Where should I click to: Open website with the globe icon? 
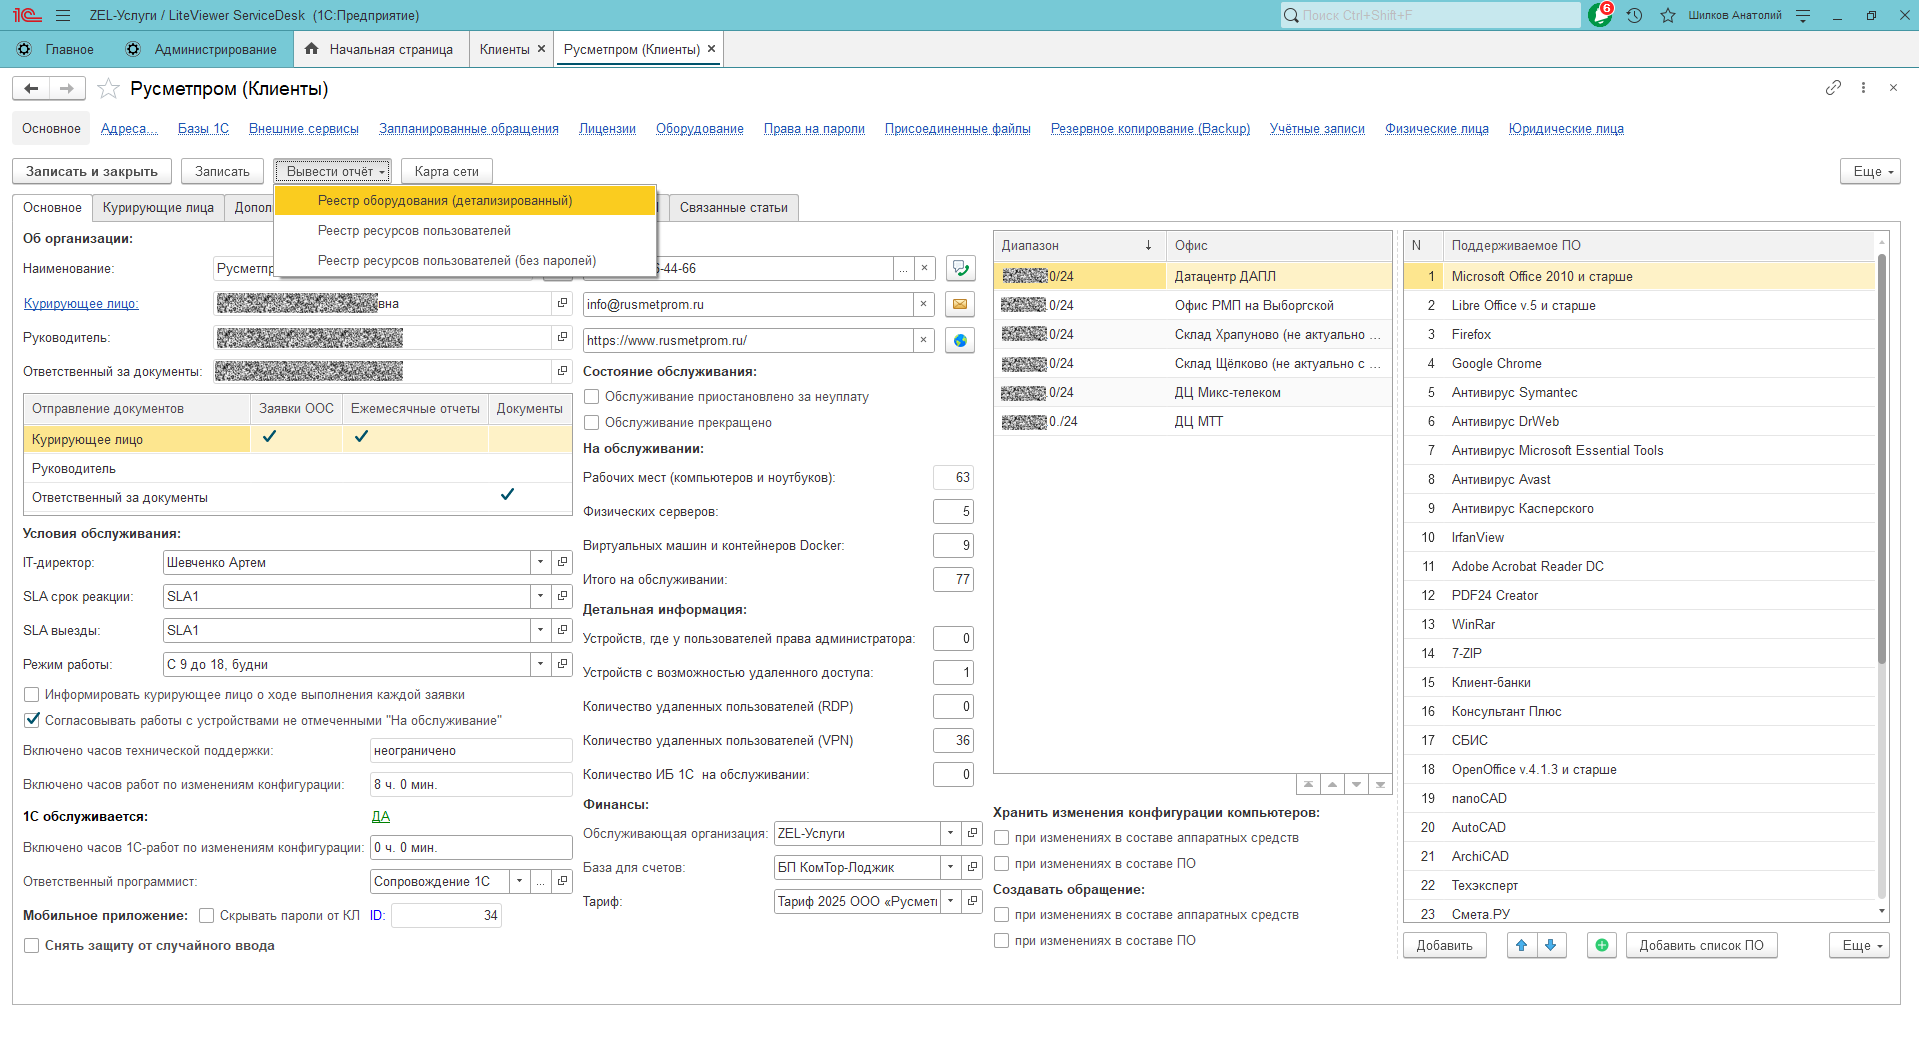click(x=960, y=340)
